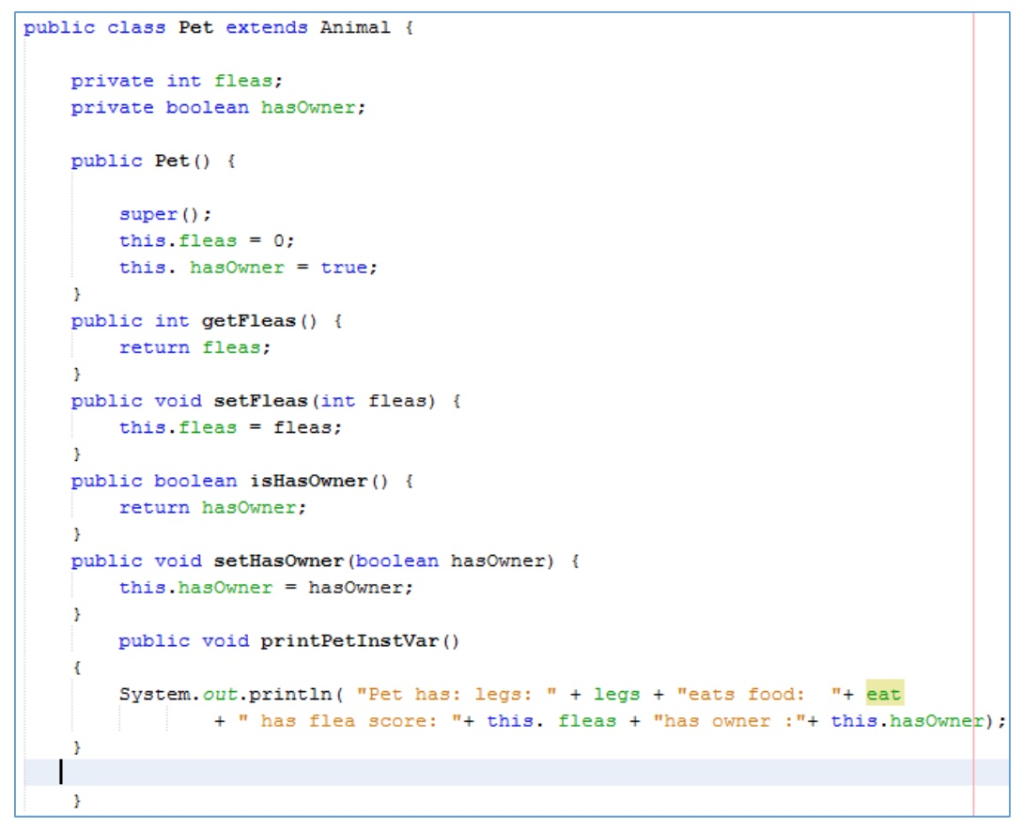Click the "Pet has: legs: " string literal
Screen dimensions: 1024x830
tap(456, 694)
